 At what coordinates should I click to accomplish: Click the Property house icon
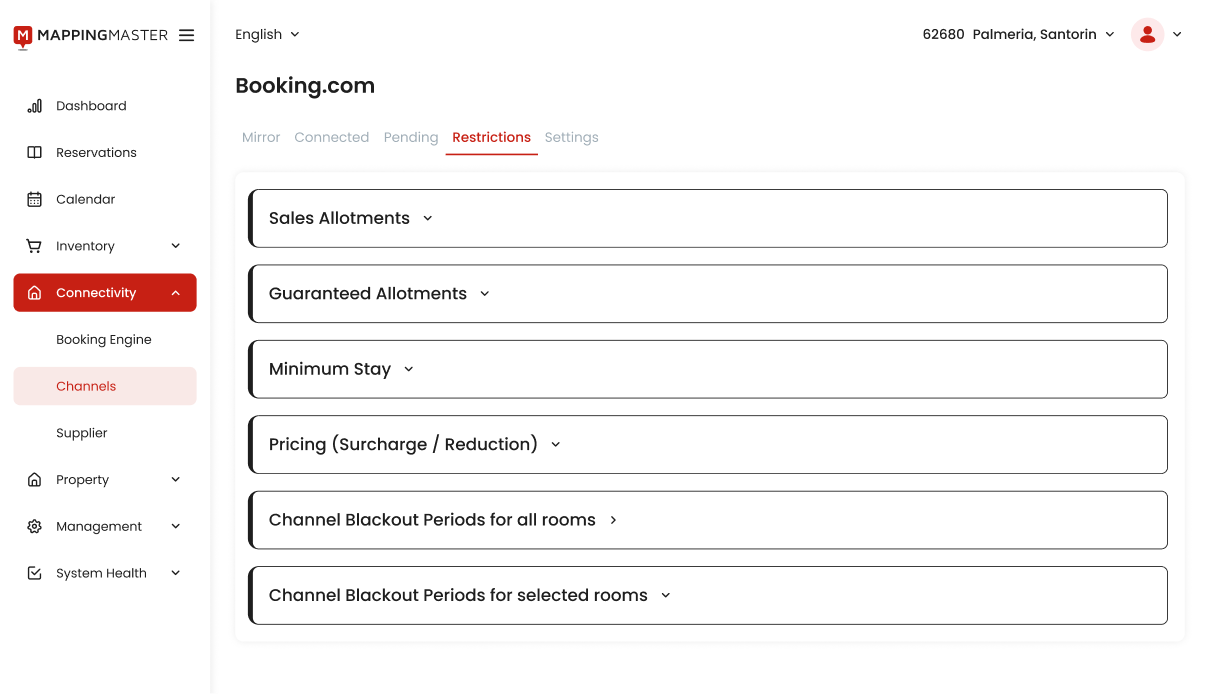point(34,480)
